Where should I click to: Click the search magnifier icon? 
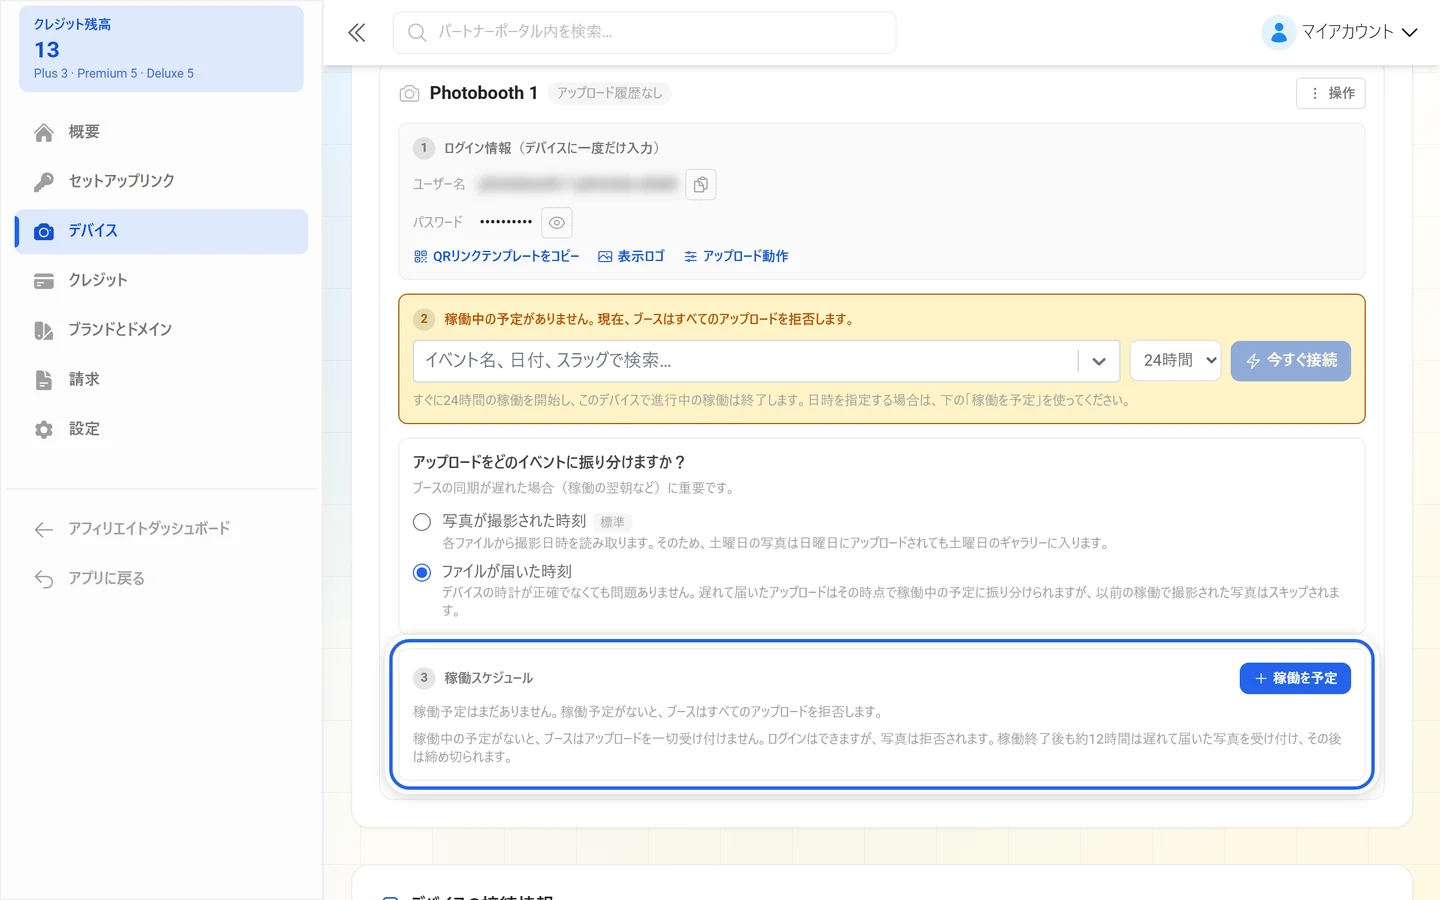click(417, 33)
